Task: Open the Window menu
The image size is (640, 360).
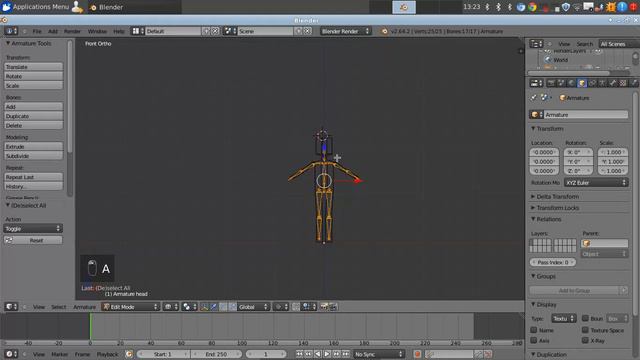Action: point(97,31)
